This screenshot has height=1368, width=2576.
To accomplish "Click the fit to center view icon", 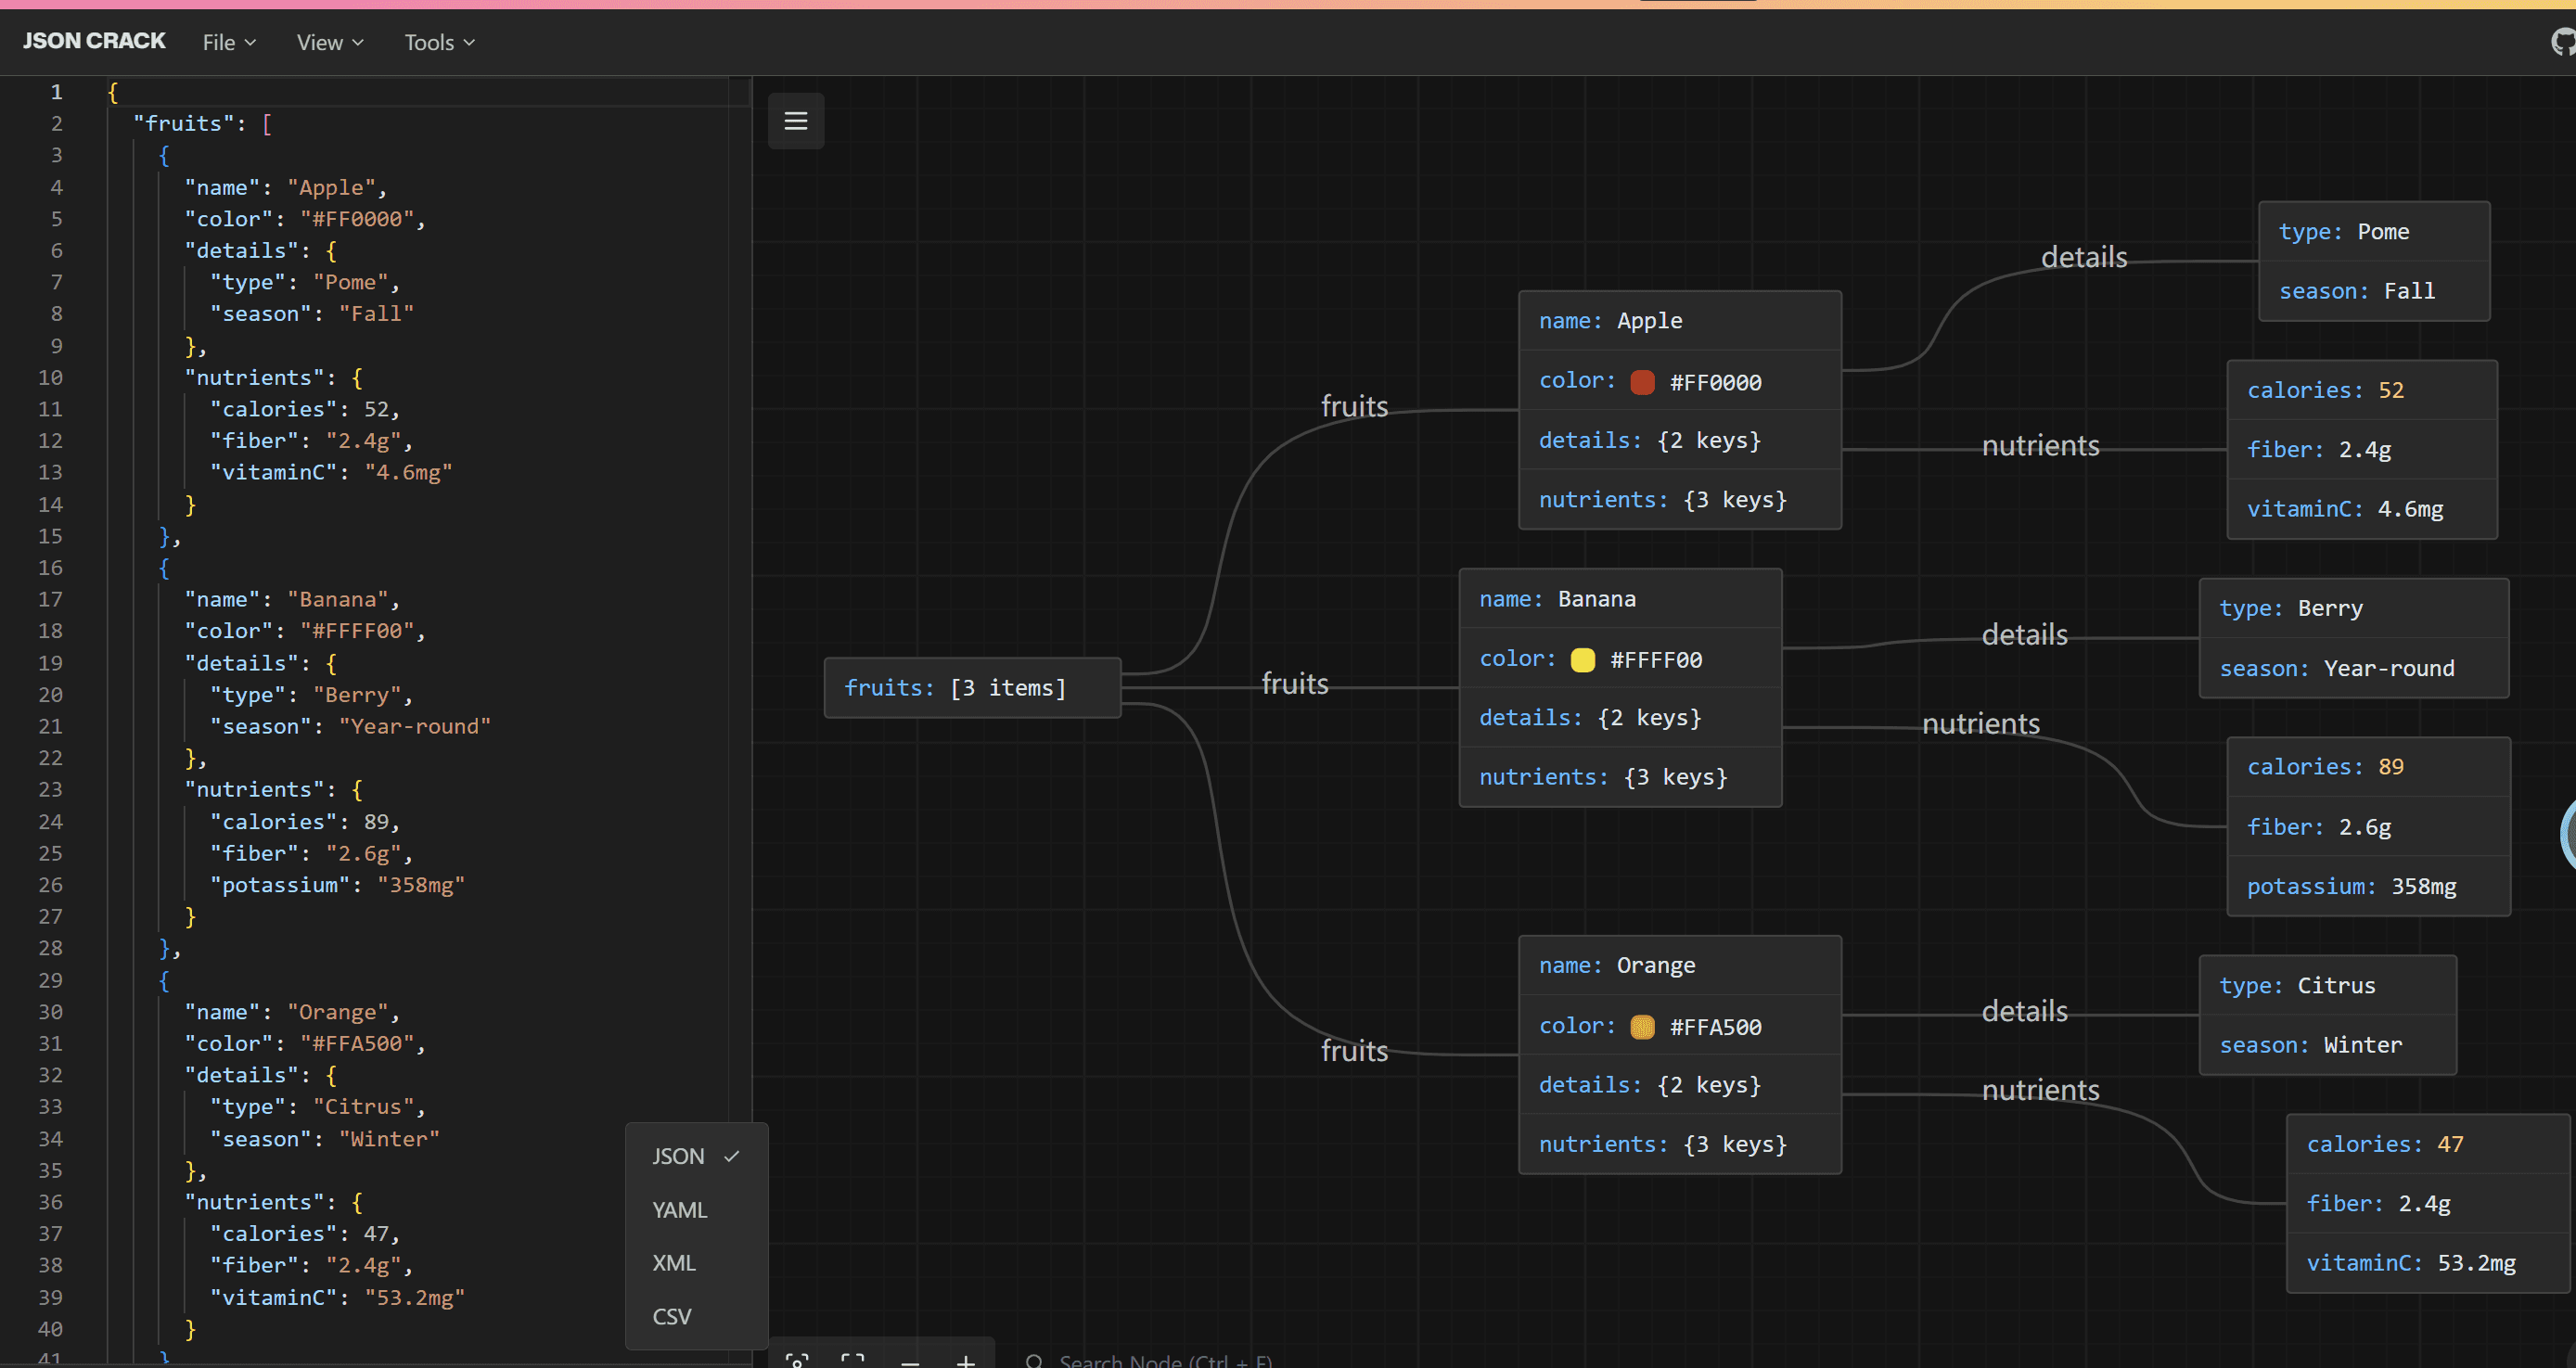I will click(853, 1360).
